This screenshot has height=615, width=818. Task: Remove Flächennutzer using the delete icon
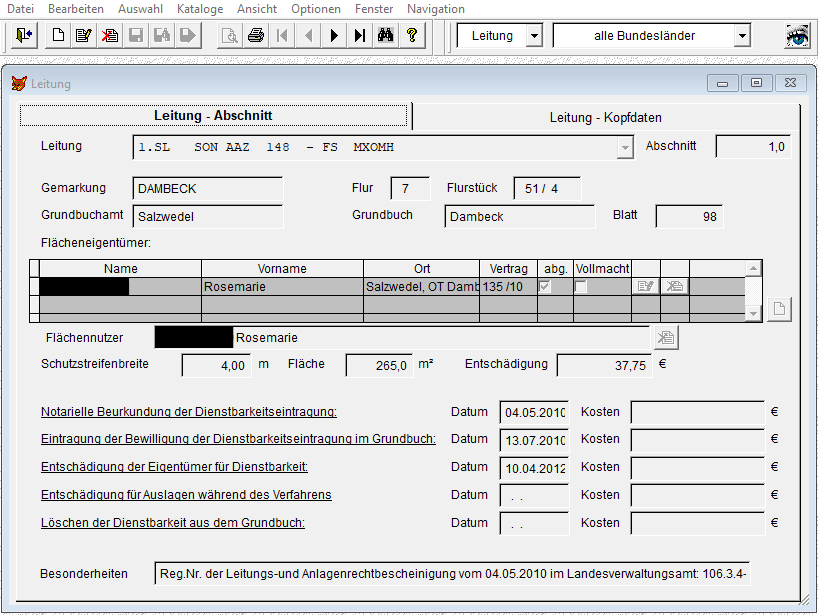[x=666, y=337]
